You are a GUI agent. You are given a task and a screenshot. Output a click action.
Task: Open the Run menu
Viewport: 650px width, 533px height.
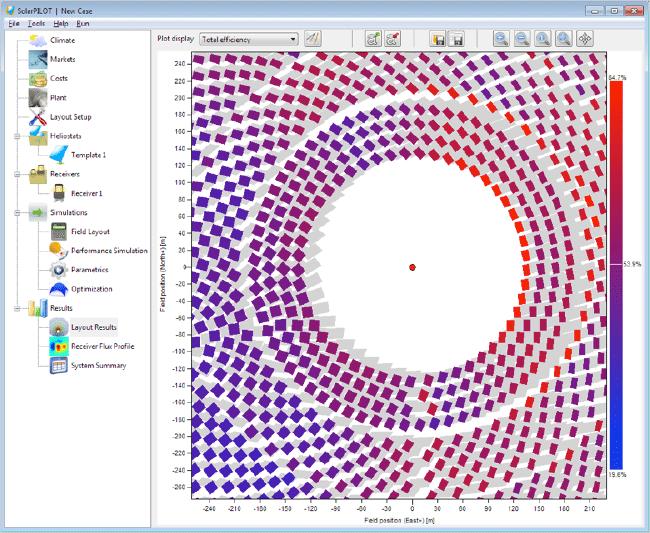point(83,24)
